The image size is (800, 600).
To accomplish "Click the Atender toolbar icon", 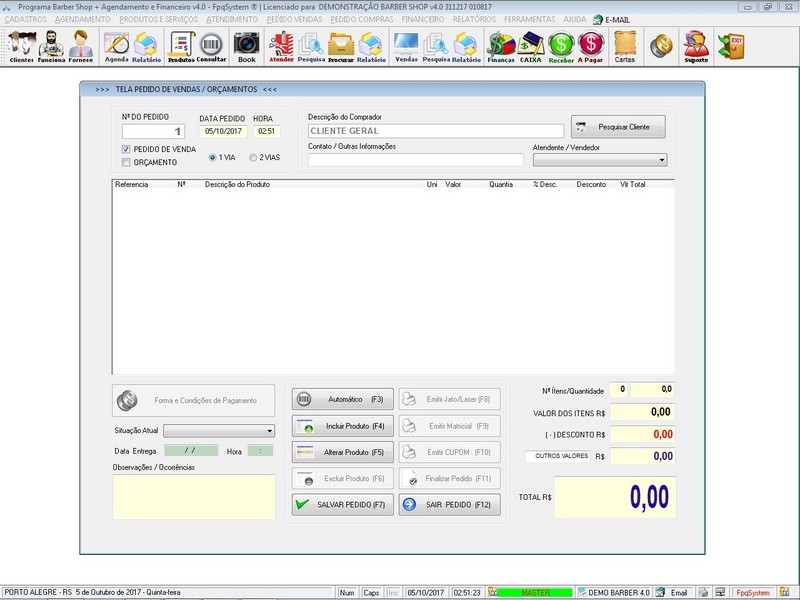I will pos(281,46).
